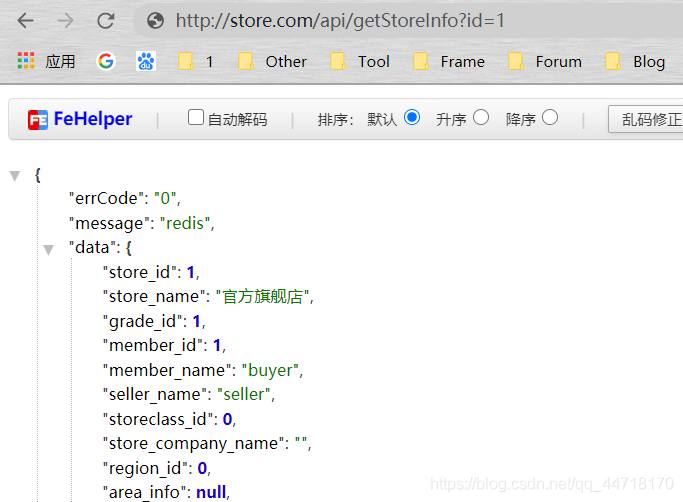Click the FeHelper title link
The height and width of the screenshot is (502, 683).
pos(93,119)
